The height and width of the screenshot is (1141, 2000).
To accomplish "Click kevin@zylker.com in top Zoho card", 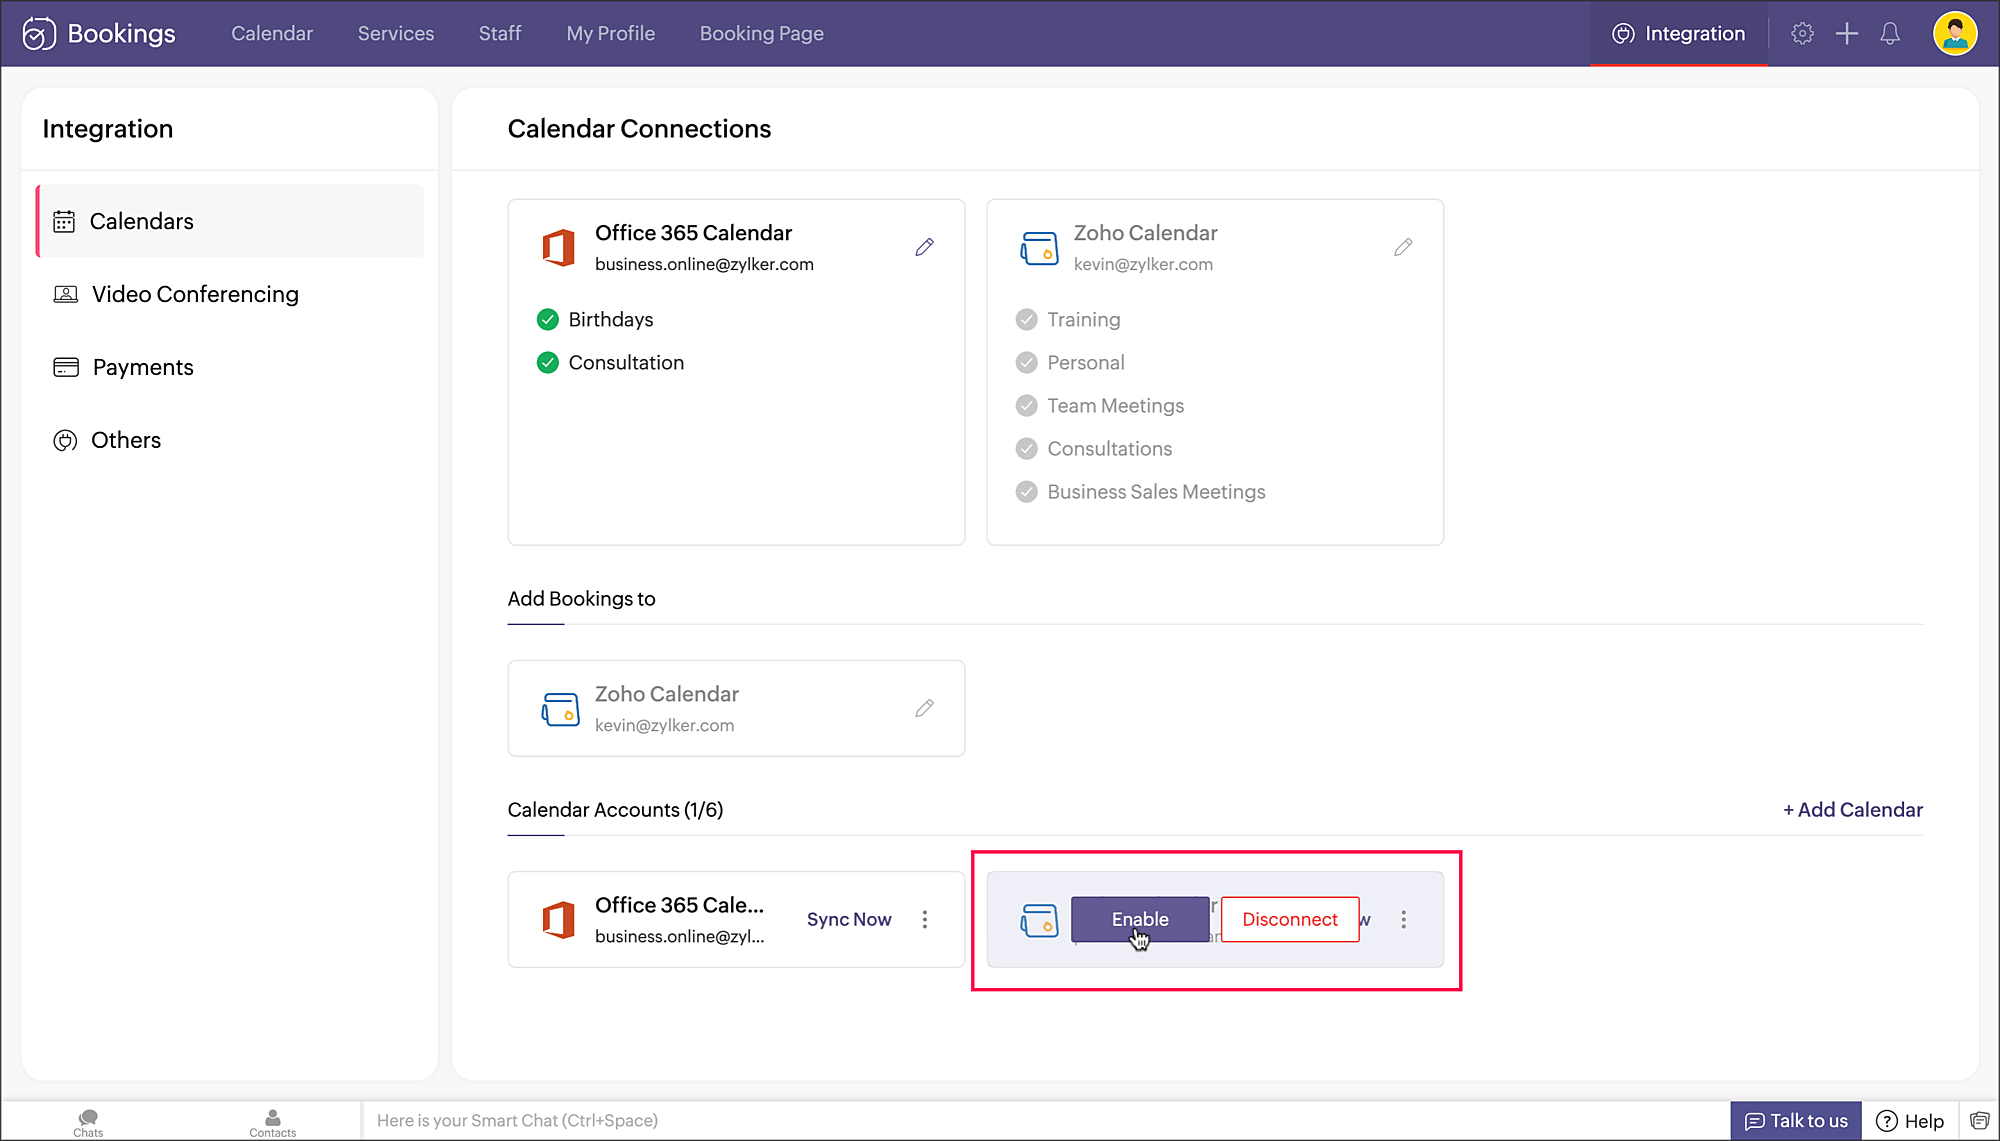I will (x=1143, y=264).
